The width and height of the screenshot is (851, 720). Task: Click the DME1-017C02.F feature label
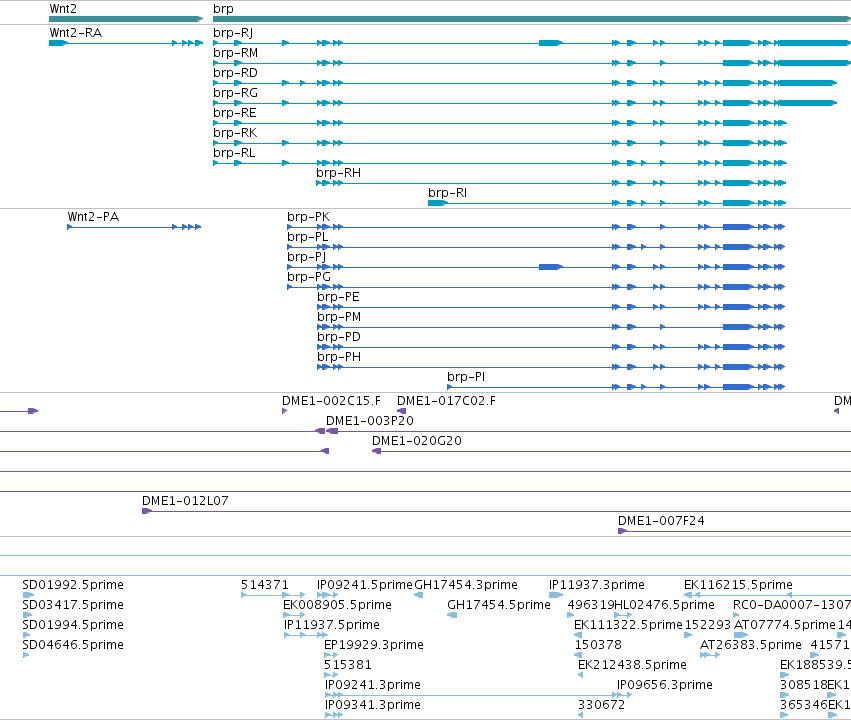click(446, 401)
